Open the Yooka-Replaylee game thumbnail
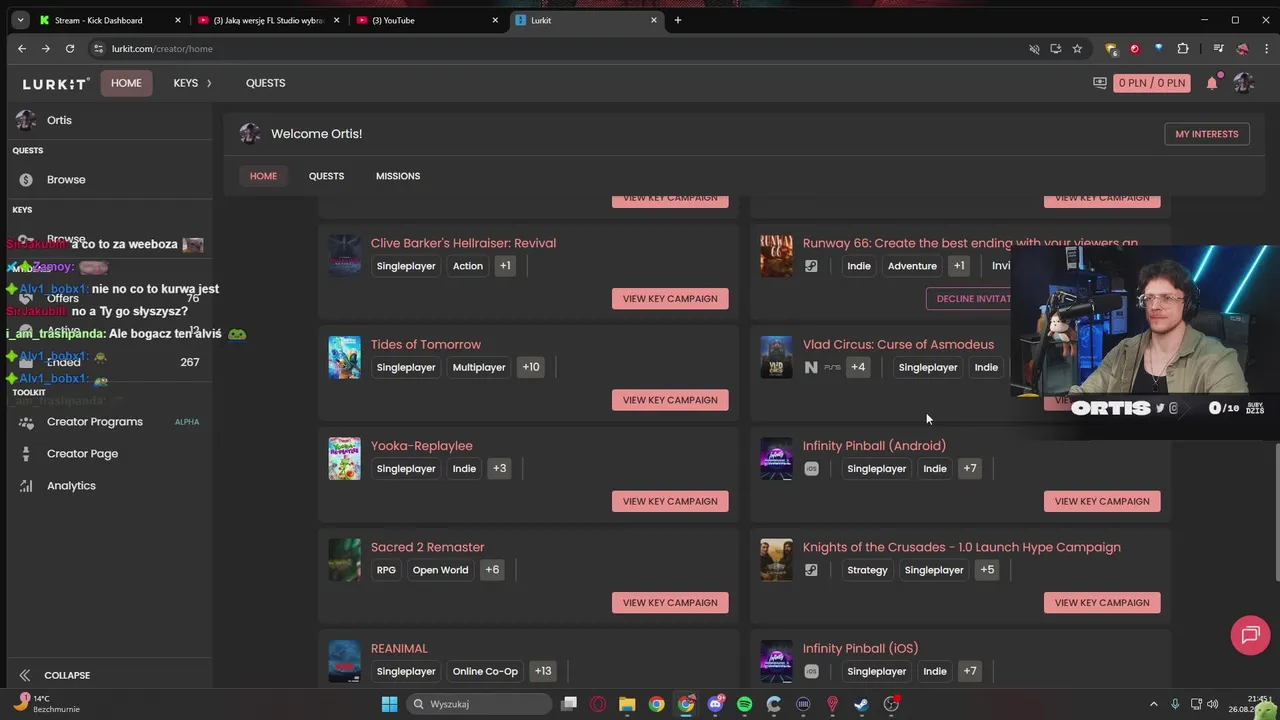1280x720 pixels. pos(344,459)
